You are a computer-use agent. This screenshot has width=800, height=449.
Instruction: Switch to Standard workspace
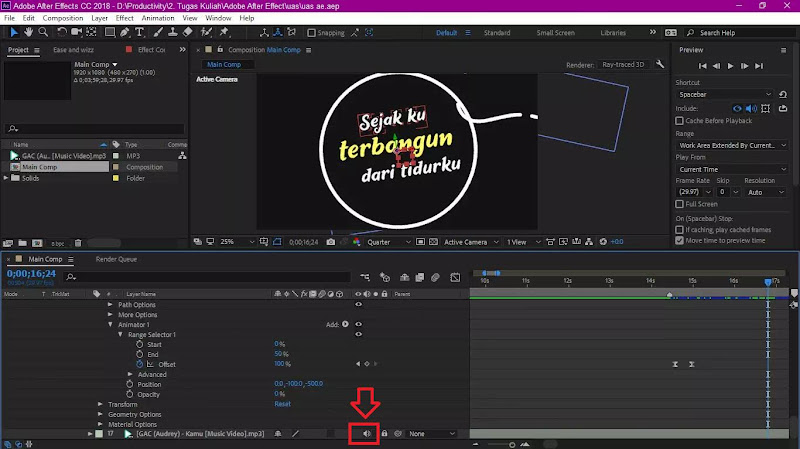coord(497,33)
